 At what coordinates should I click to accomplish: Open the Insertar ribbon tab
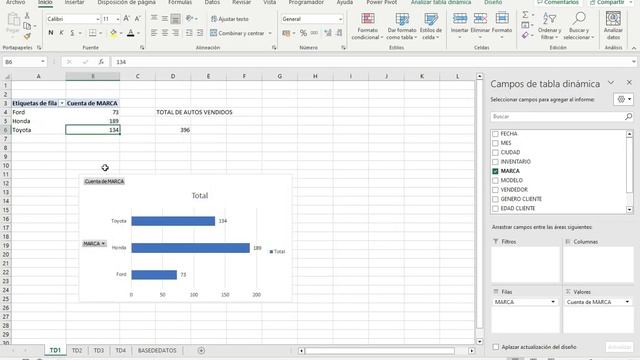[74, 2]
